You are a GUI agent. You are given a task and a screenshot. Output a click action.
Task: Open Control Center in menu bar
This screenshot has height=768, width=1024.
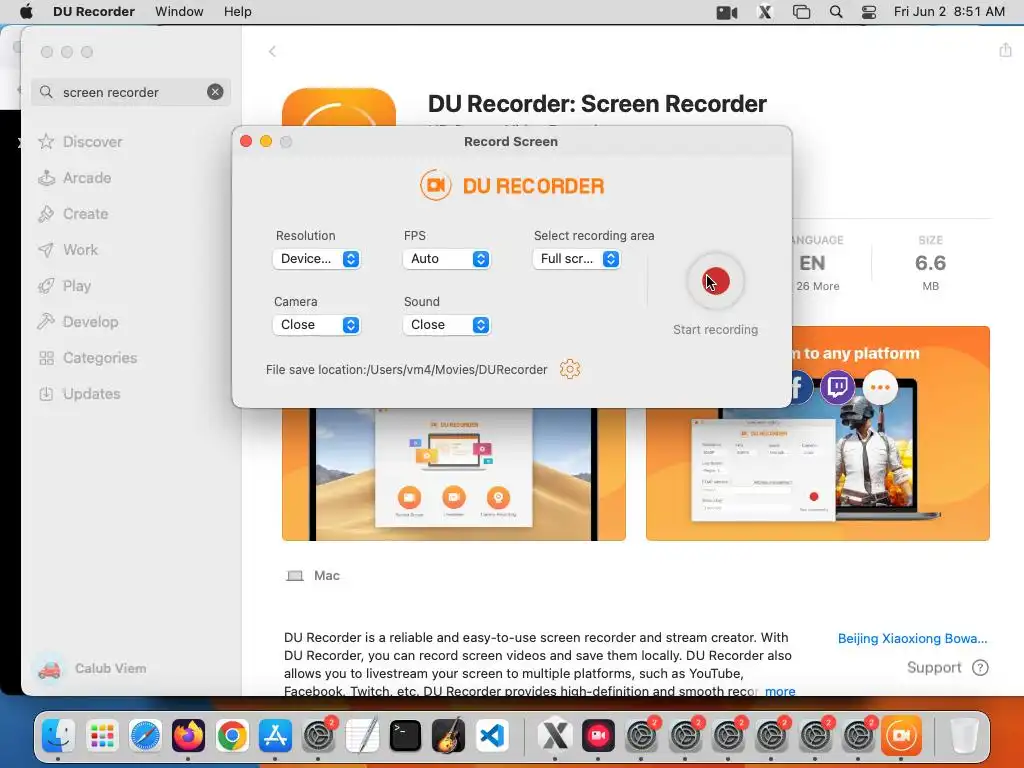[x=869, y=12]
